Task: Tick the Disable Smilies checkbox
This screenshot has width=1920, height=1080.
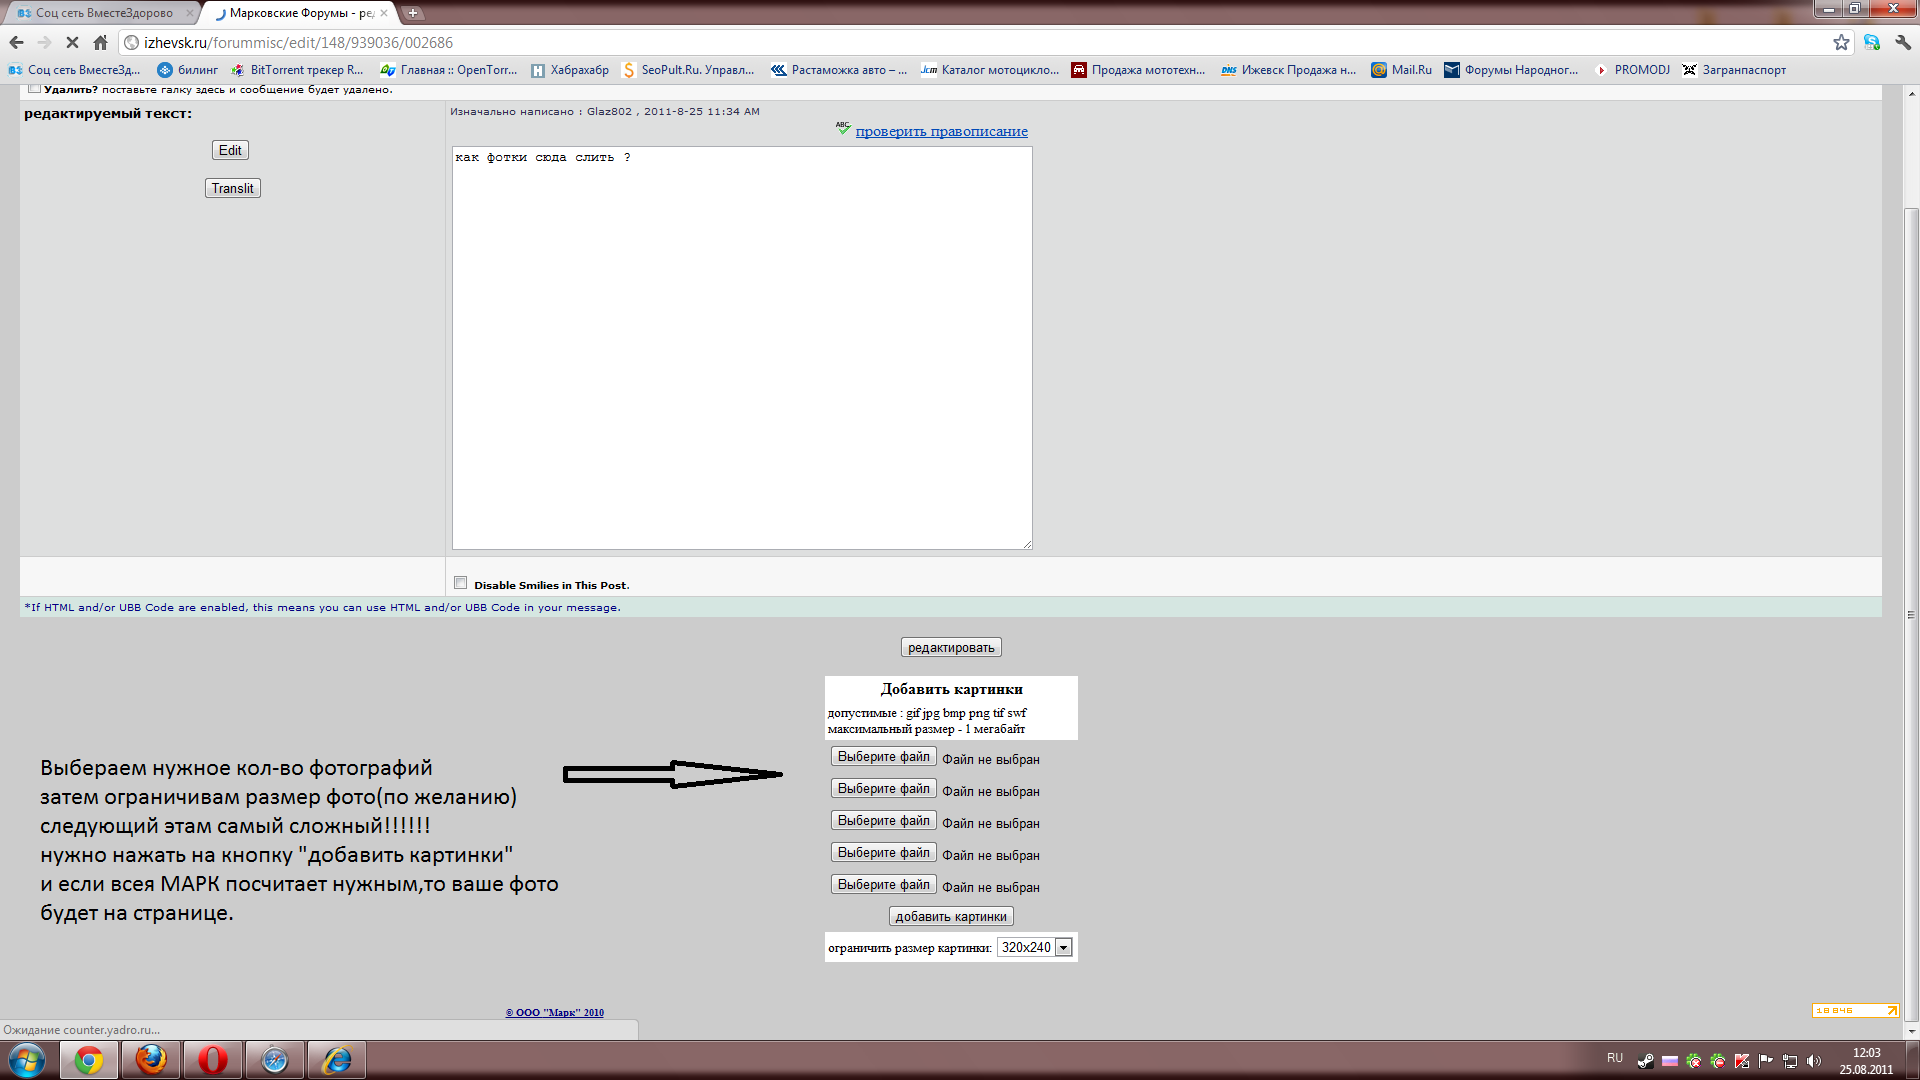Action: (460, 583)
